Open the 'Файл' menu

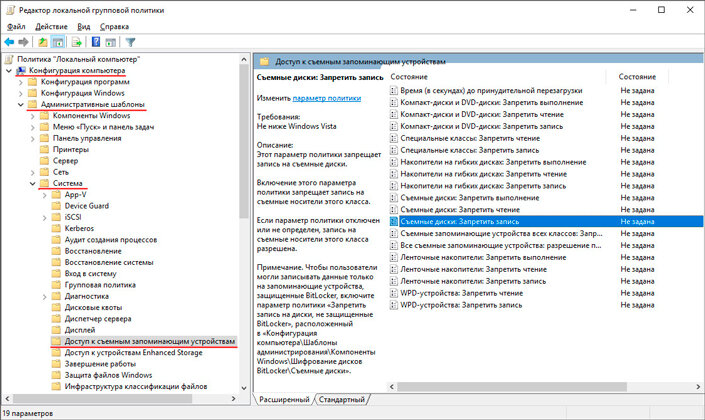[16, 27]
